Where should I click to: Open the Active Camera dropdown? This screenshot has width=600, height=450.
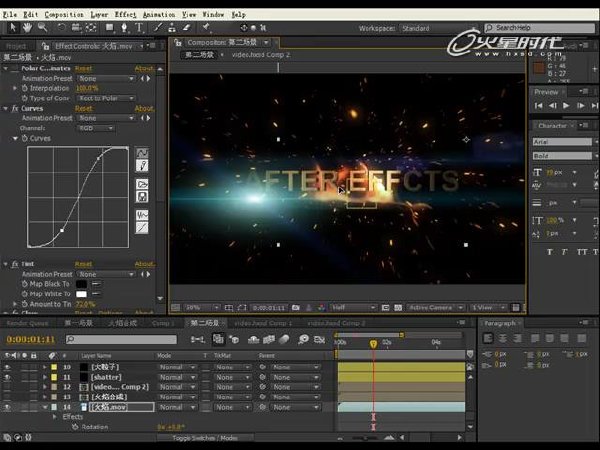pos(435,308)
